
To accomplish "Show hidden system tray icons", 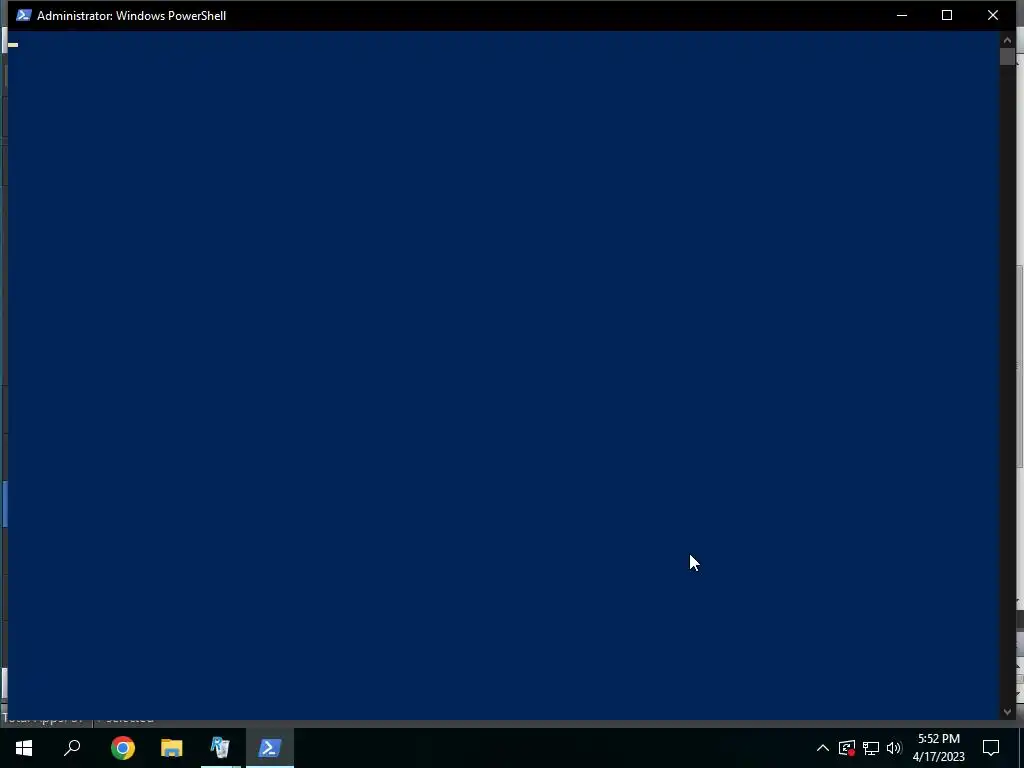I will 823,748.
